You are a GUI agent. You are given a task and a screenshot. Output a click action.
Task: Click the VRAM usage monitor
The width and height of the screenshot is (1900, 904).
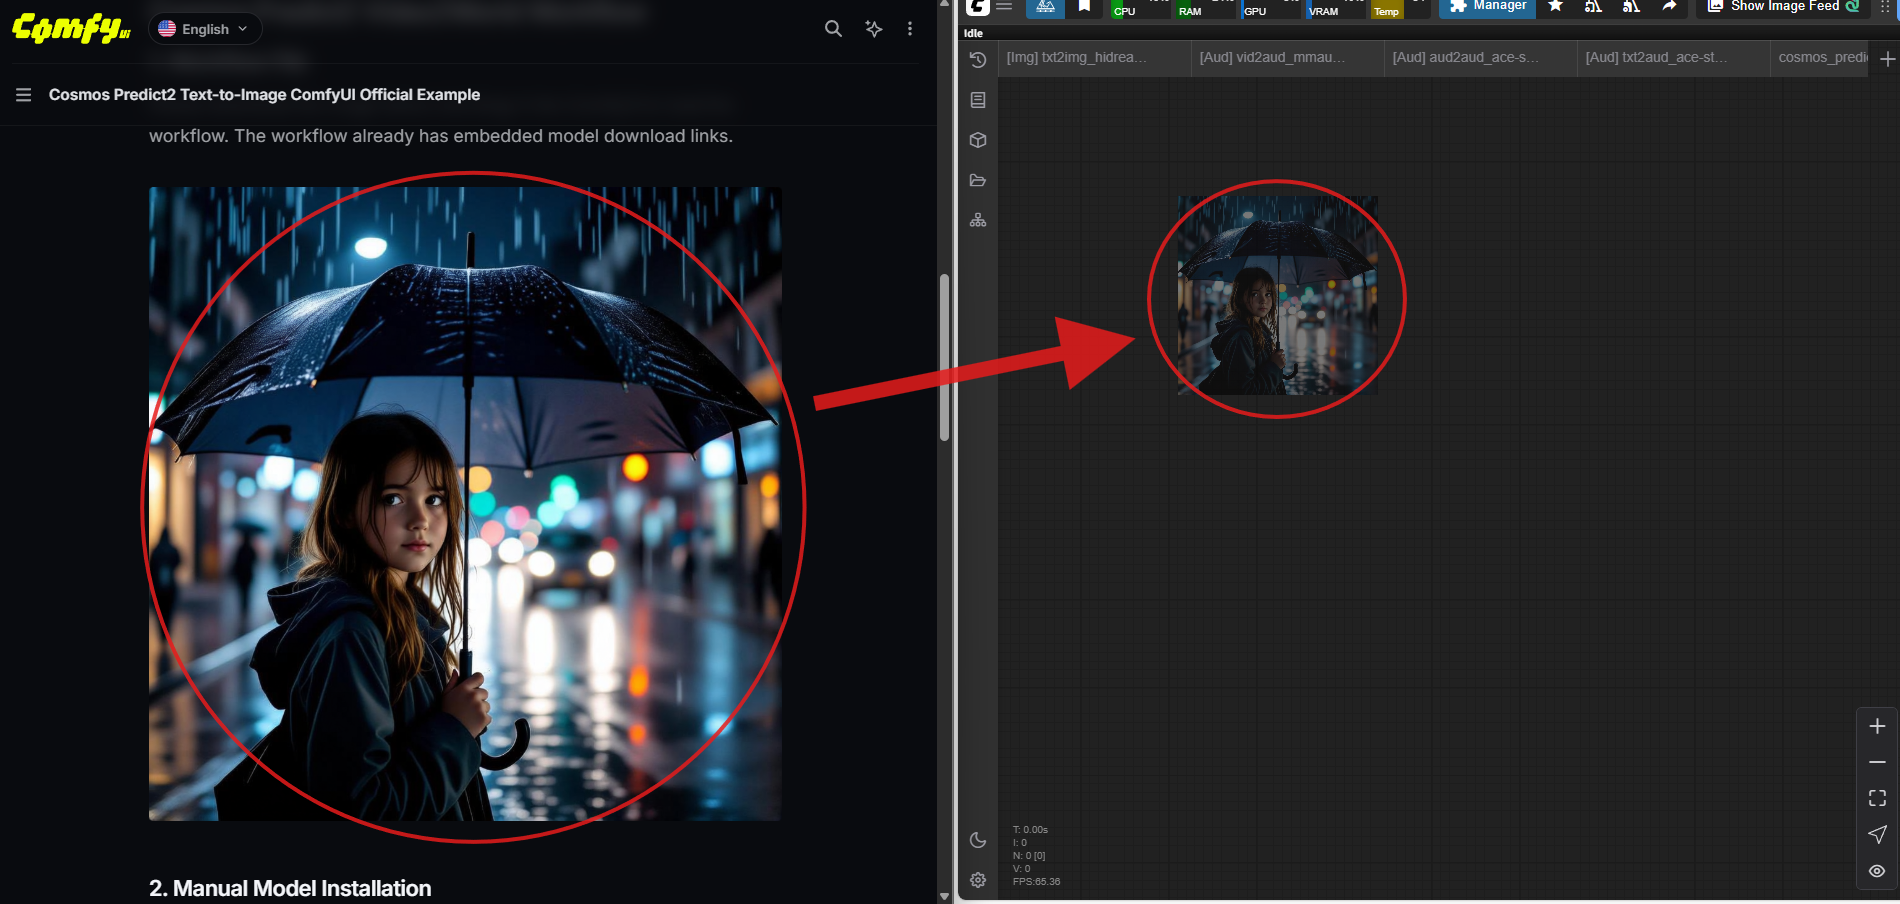[1335, 9]
